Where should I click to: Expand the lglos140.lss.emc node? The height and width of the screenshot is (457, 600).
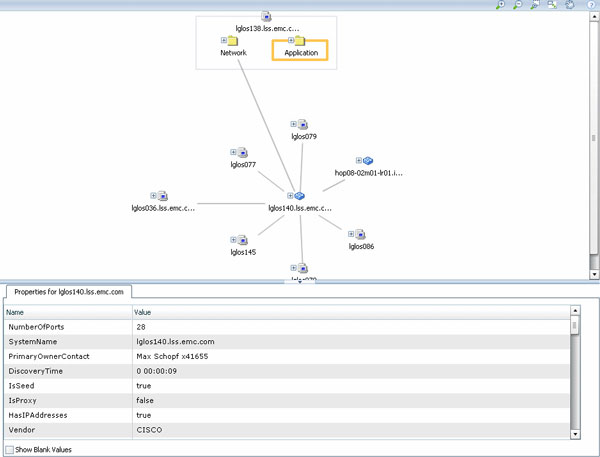290,196
